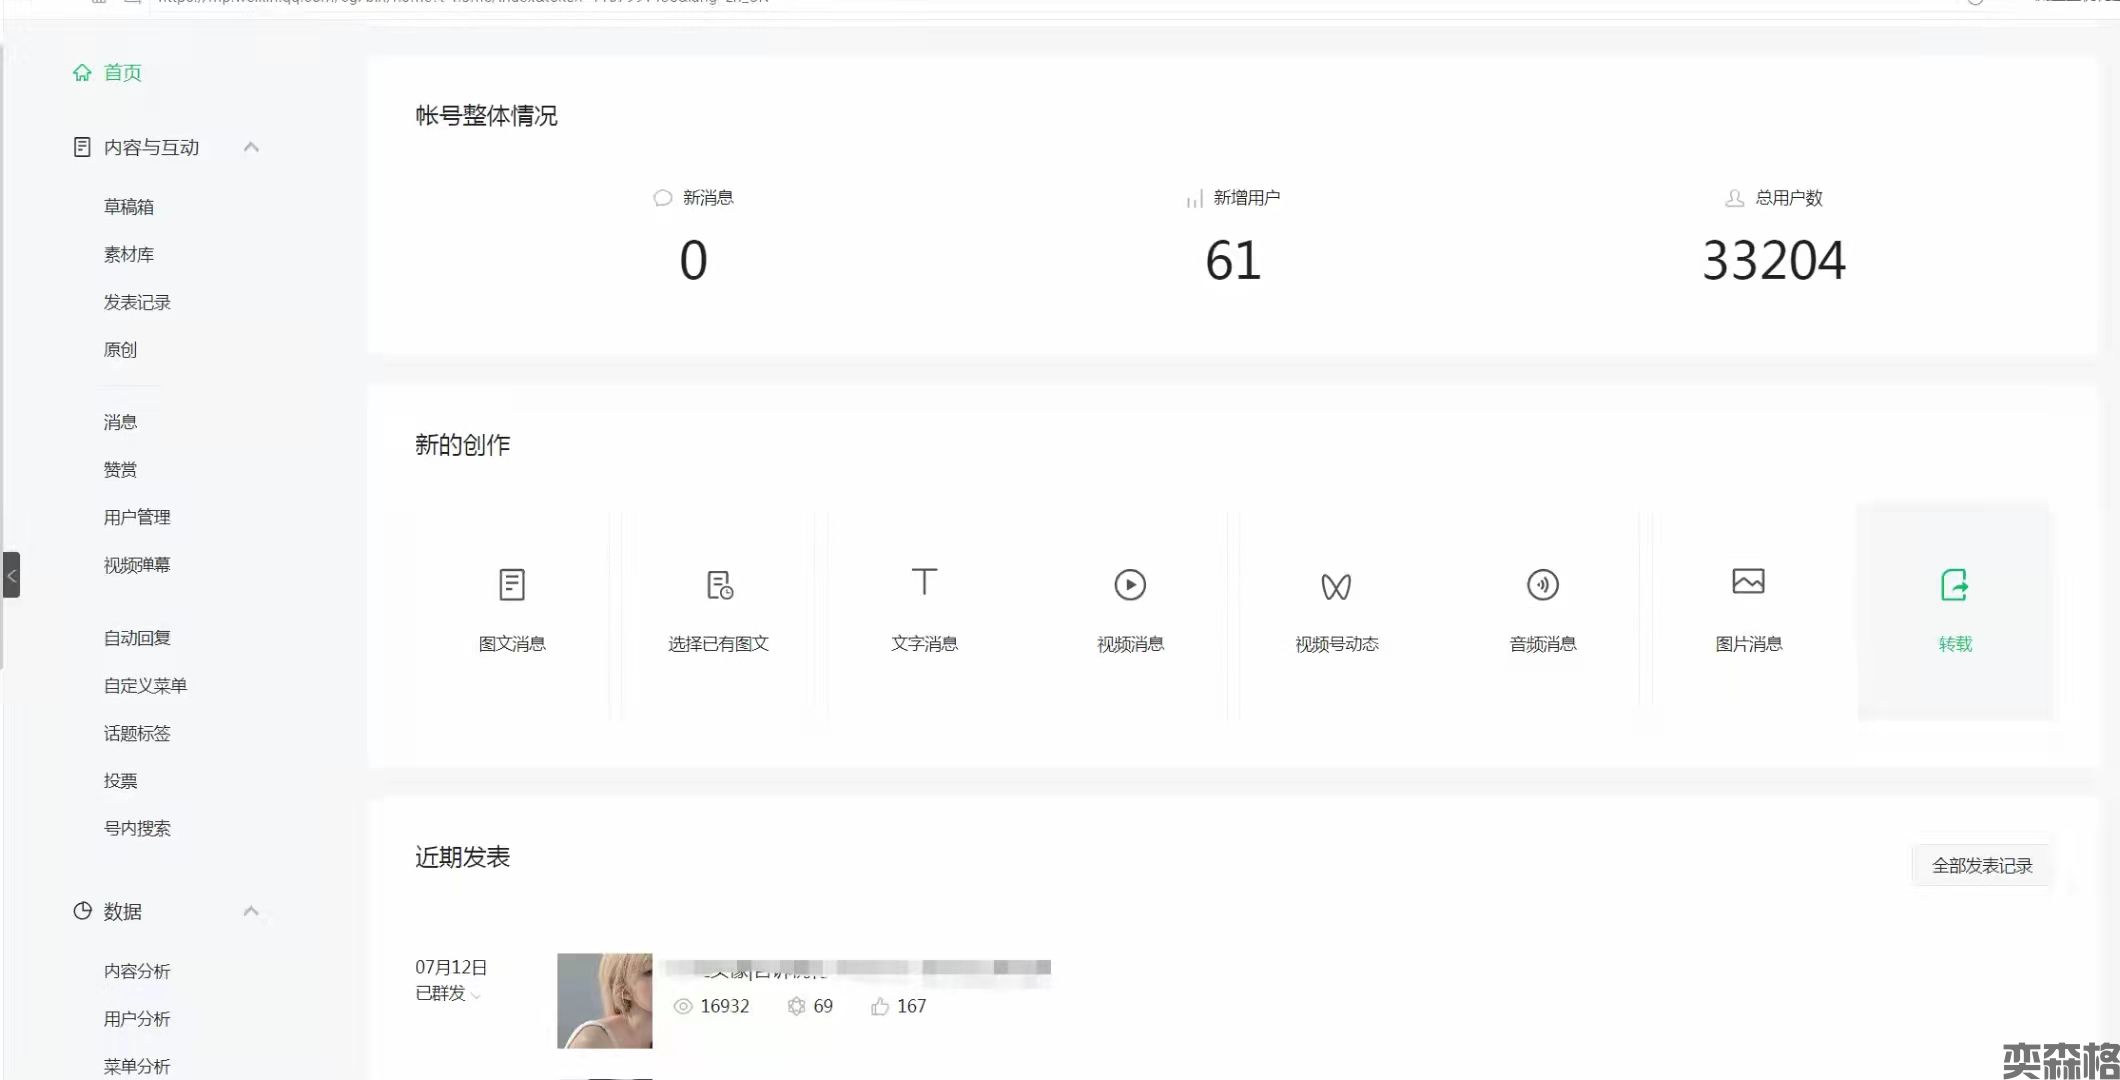Open 视频号动态 butterfly icon
Viewport: 2120px width, 1080px height.
click(1336, 586)
